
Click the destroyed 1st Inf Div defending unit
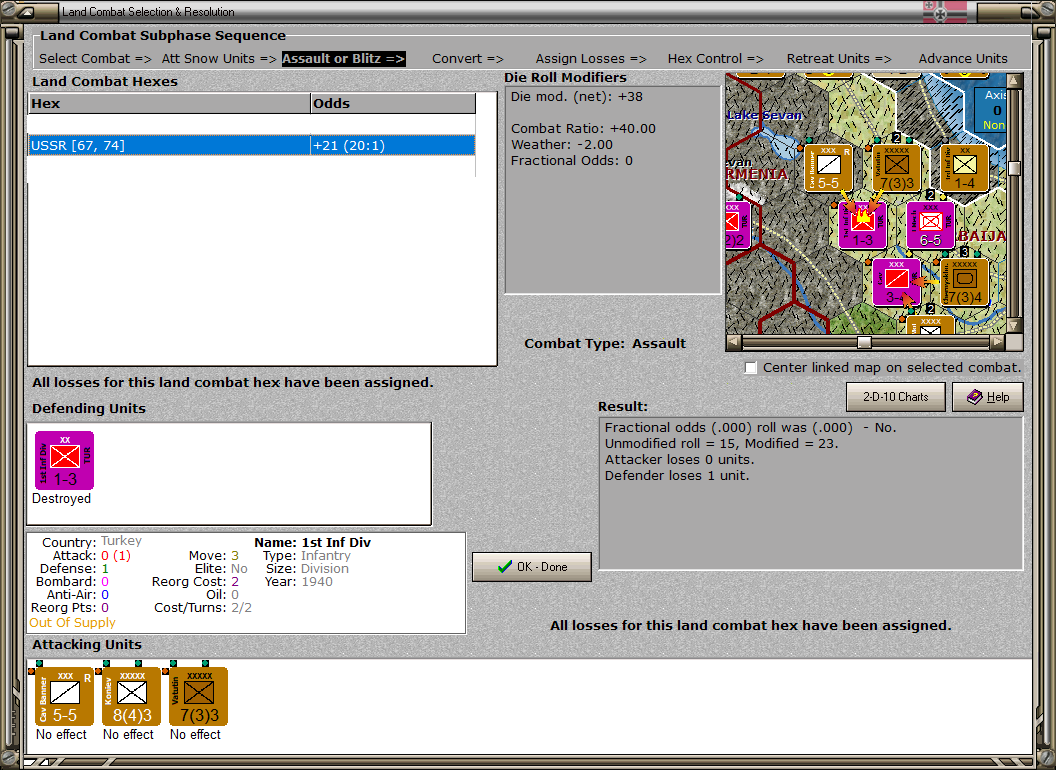point(65,461)
